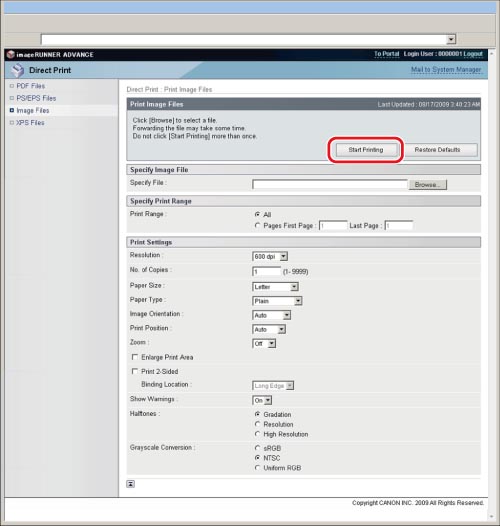The width and height of the screenshot is (500, 526).
Task: Click the return-to-top arrow icon
Action: [x=131, y=484]
